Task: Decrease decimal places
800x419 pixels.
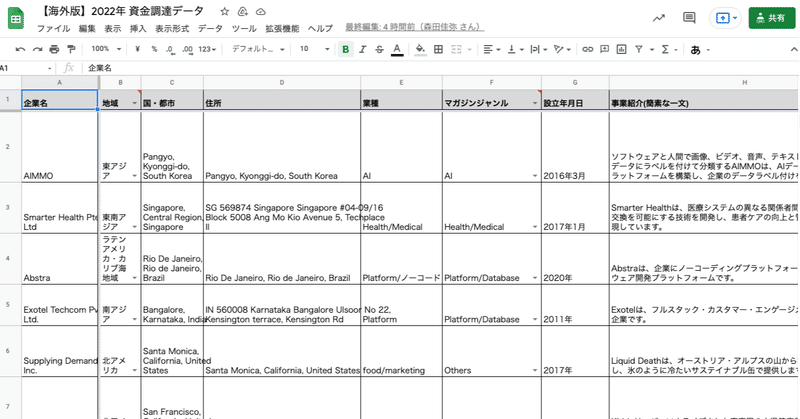Action: (170, 50)
